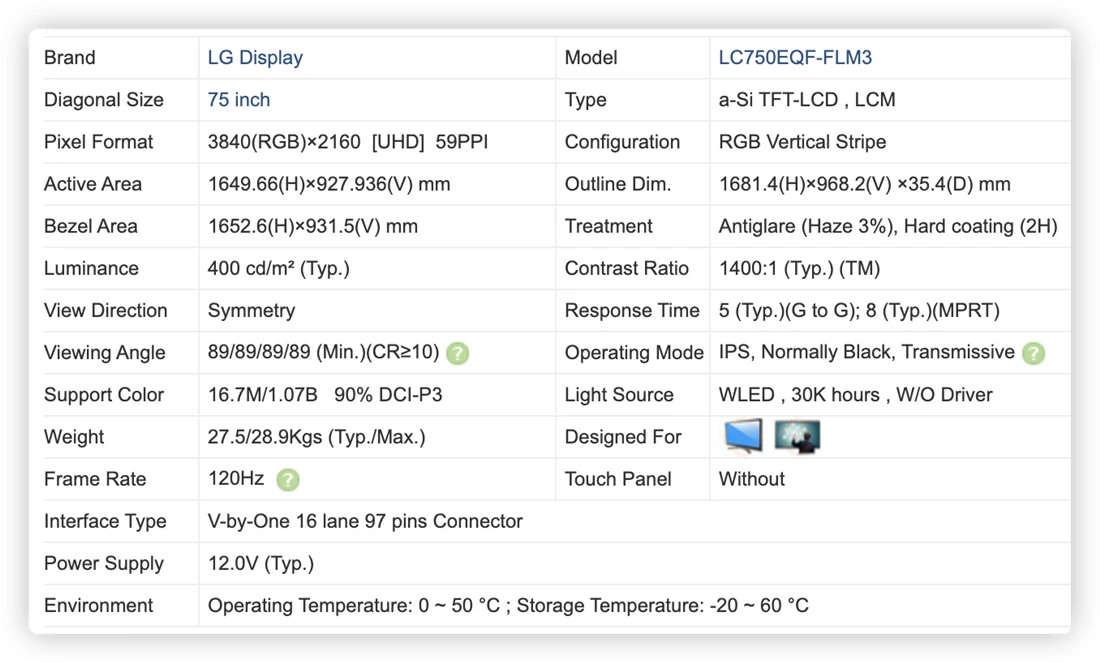Image resolution: width=1100 pixels, height=663 pixels.
Task: Follow the 75 inch size link
Action: click(x=239, y=100)
